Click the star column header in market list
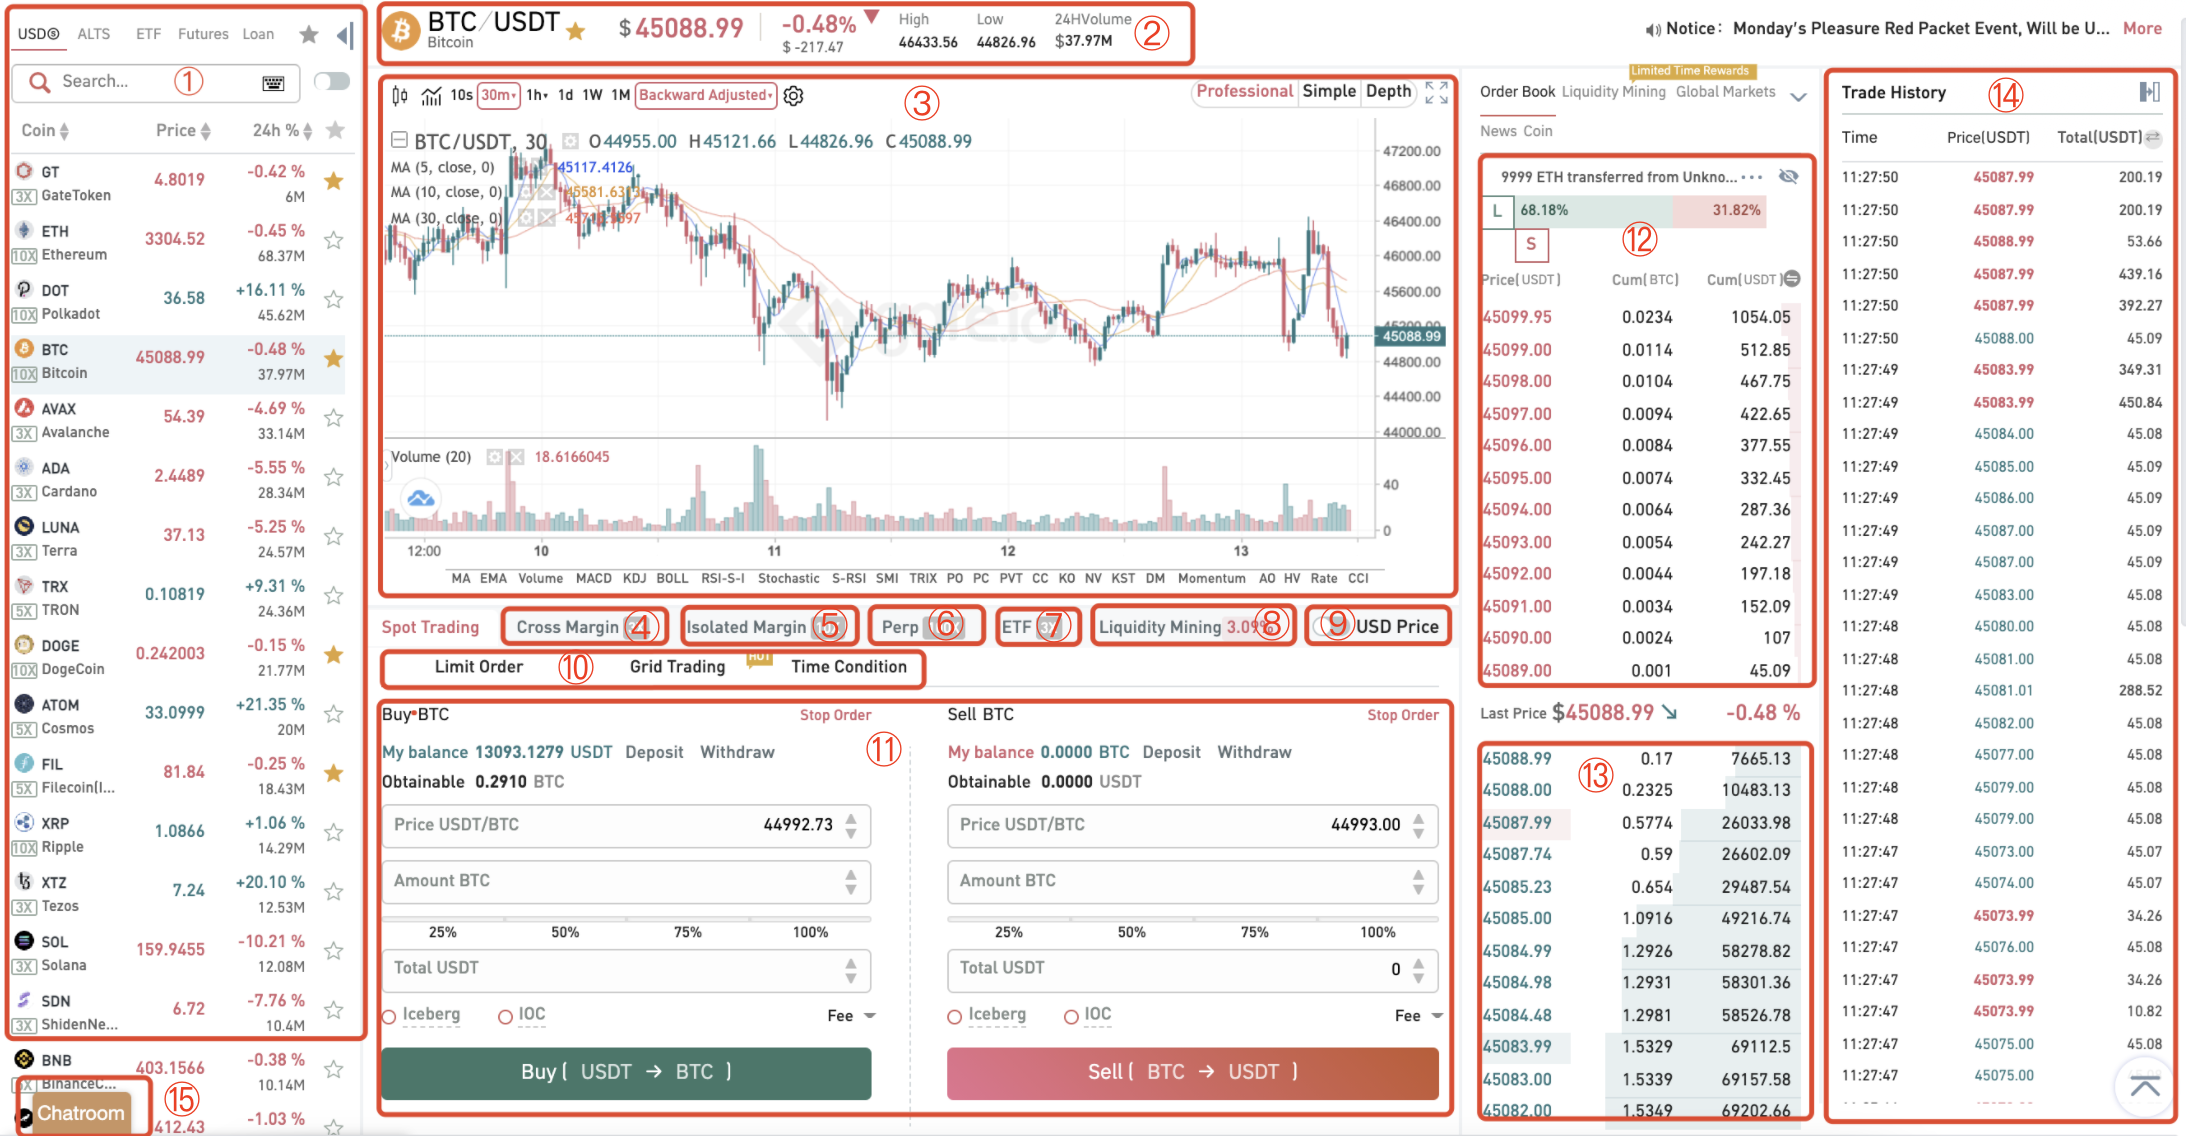Image resolution: width=2186 pixels, height=1136 pixels. click(336, 130)
